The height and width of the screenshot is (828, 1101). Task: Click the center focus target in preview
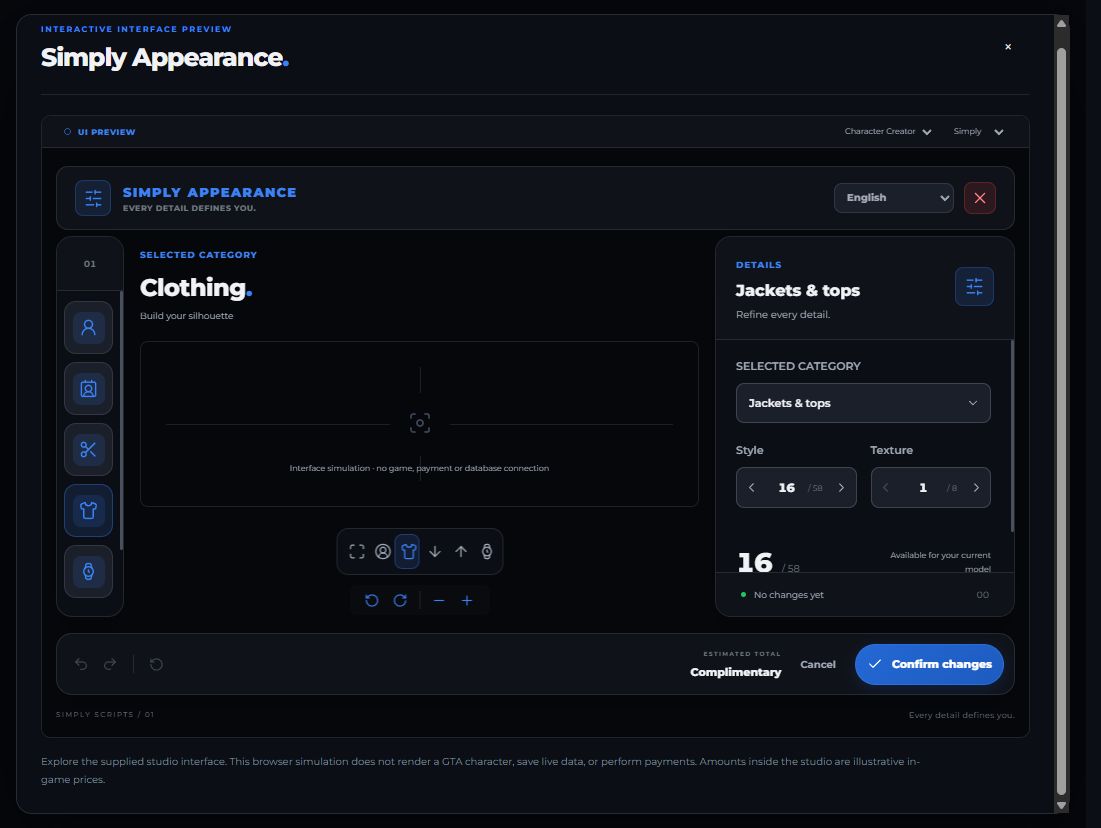(420, 423)
